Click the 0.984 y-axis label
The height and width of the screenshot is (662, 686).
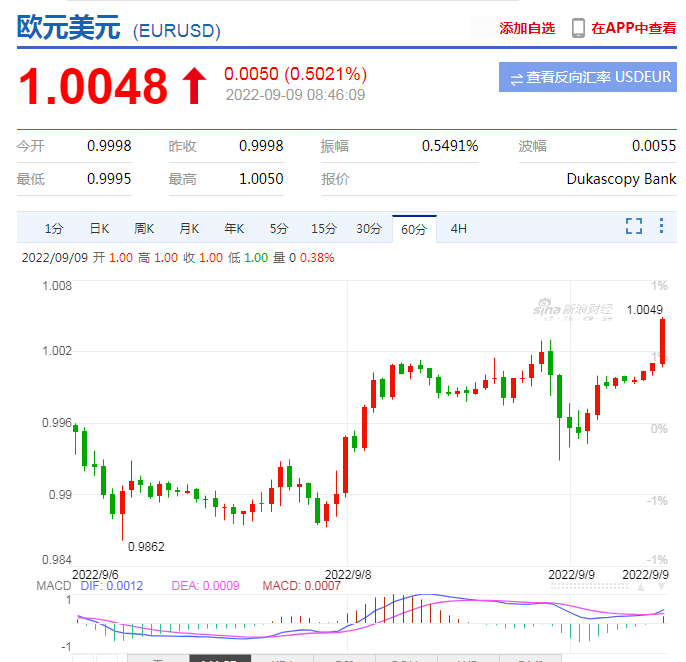pyautogui.click(x=57, y=560)
